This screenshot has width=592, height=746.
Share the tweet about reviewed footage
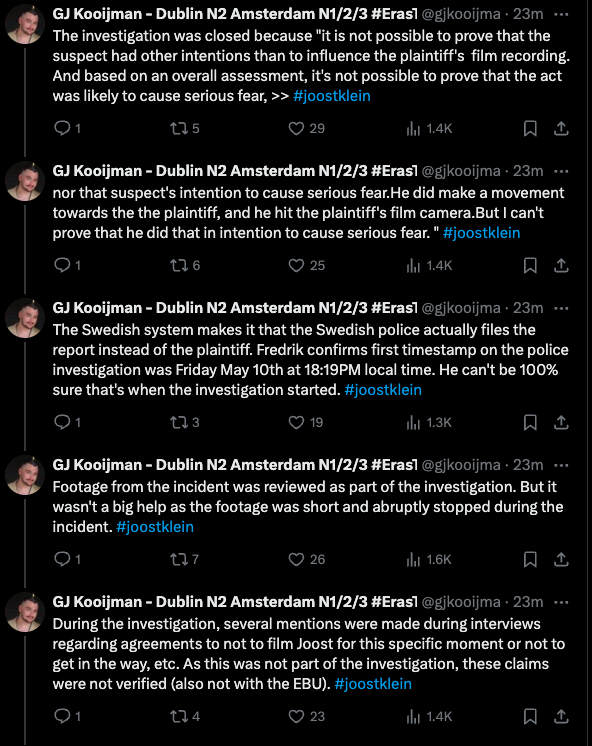coord(562,560)
